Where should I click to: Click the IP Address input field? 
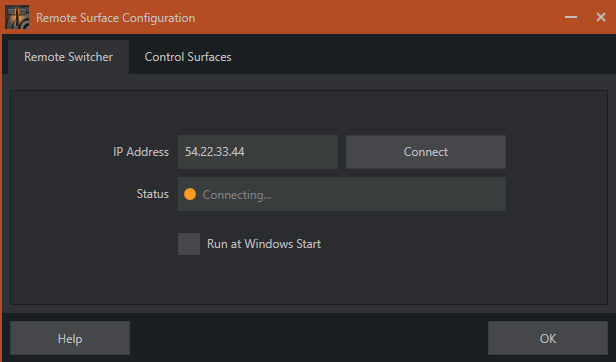coord(258,152)
